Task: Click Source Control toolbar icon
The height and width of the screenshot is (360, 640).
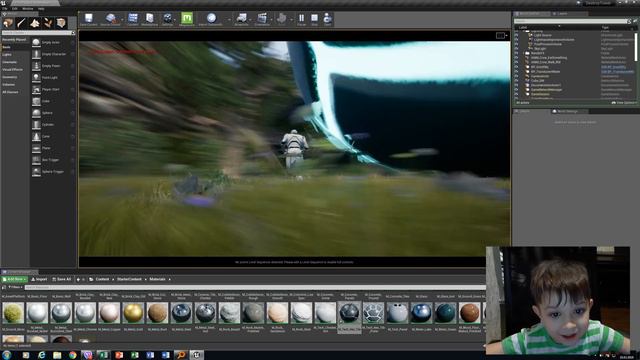Action: [110, 19]
